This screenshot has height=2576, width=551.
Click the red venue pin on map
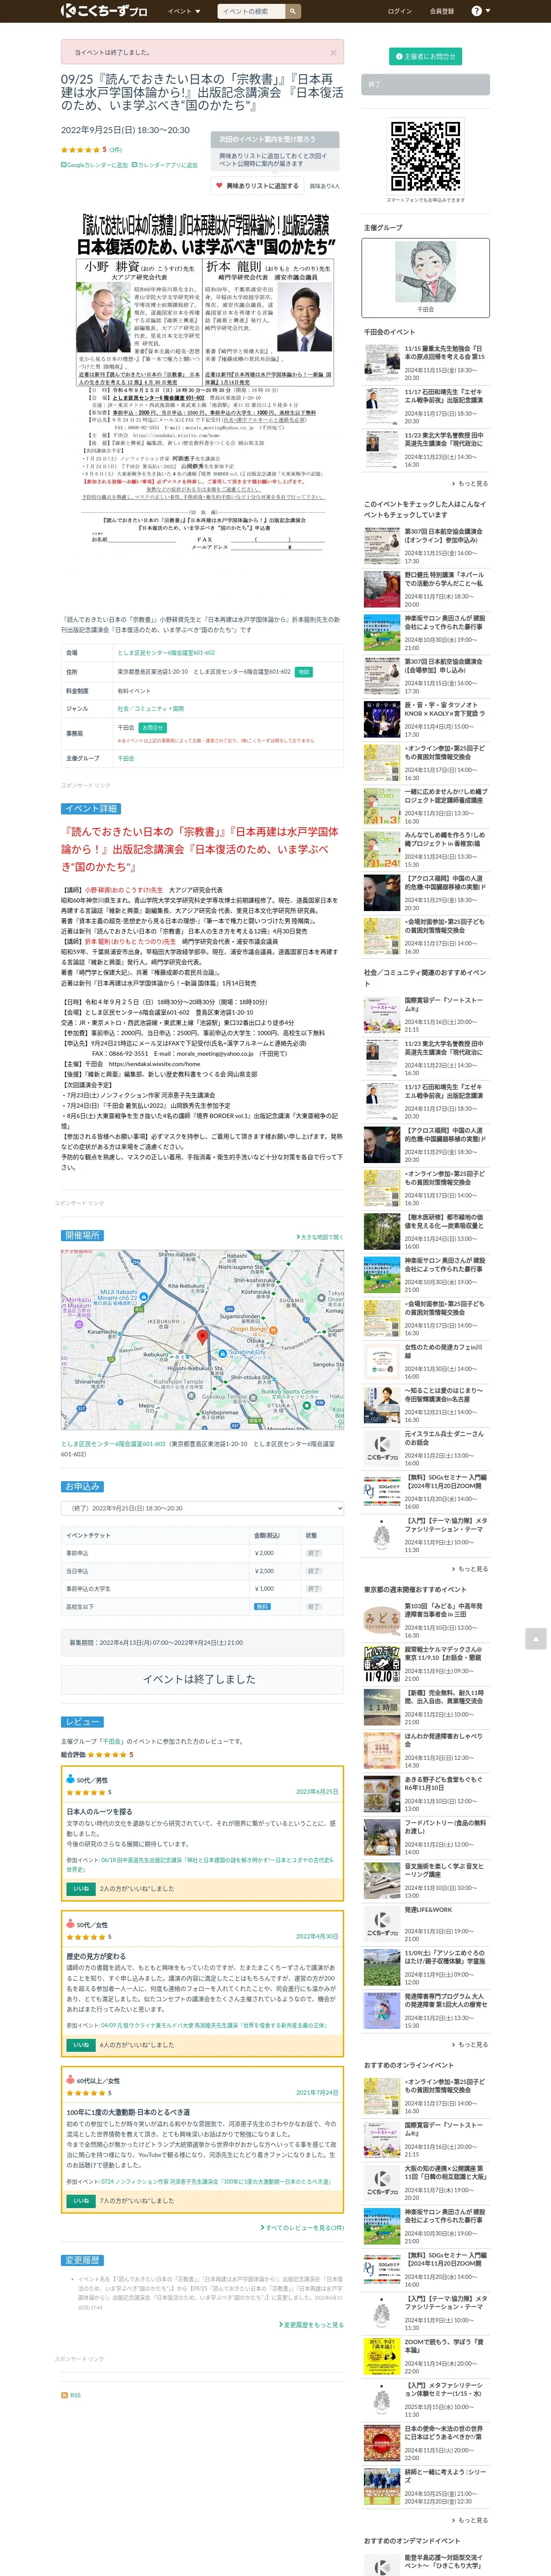(202, 1337)
